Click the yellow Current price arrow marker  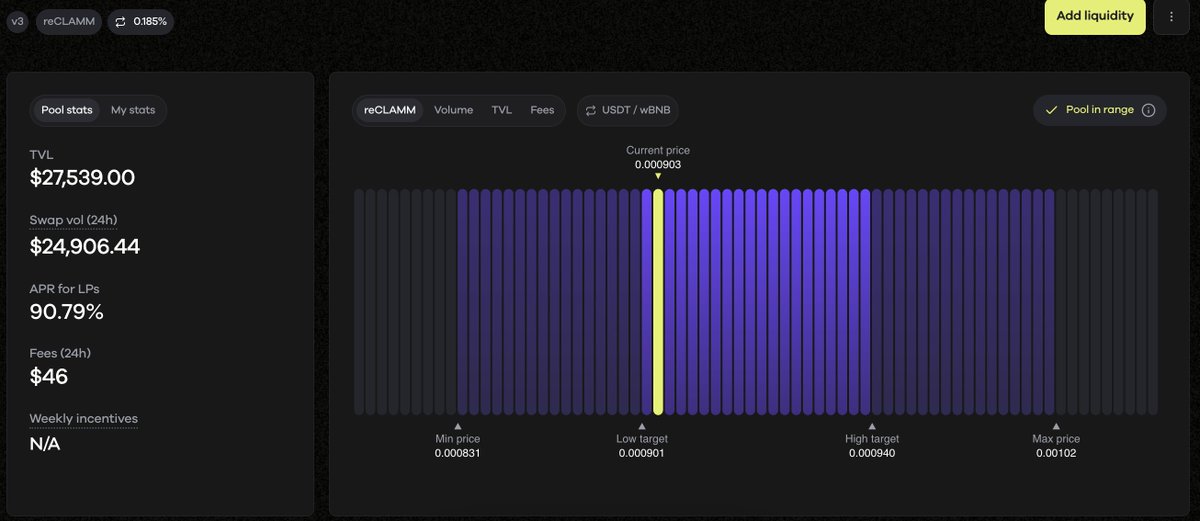pyautogui.click(x=658, y=176)
